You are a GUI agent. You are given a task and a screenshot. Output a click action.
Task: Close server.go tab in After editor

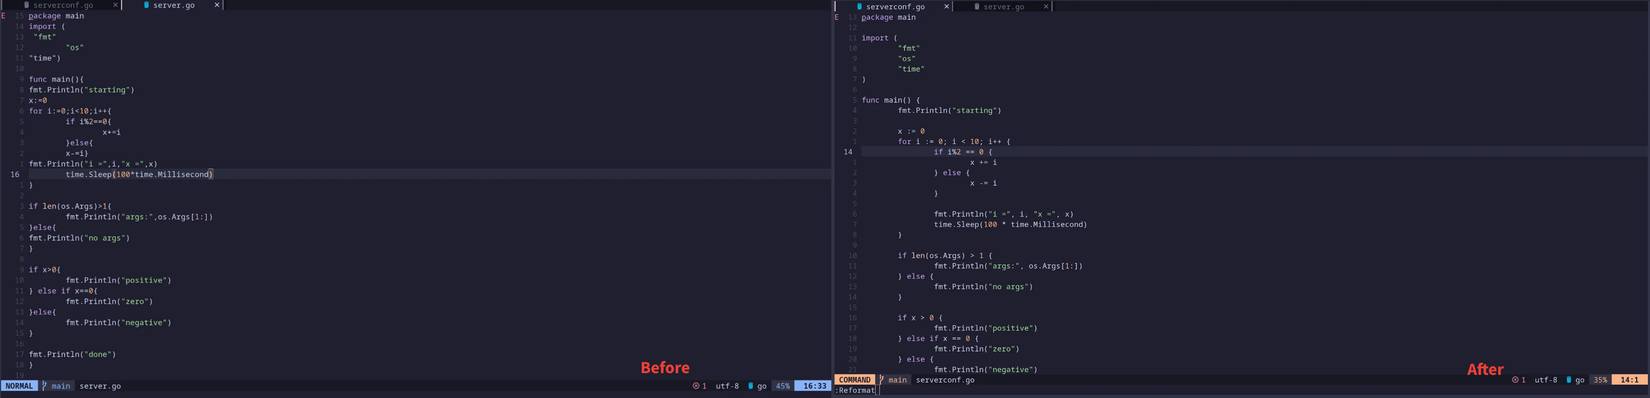1046,6
